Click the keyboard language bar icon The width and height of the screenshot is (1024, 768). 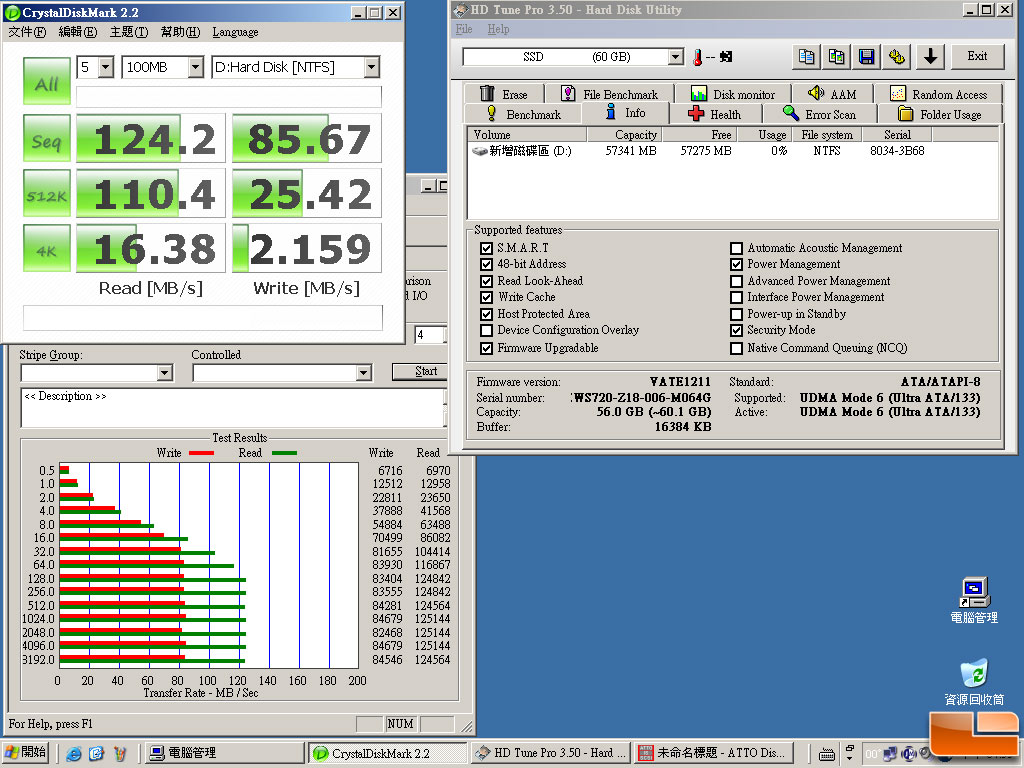826,754
